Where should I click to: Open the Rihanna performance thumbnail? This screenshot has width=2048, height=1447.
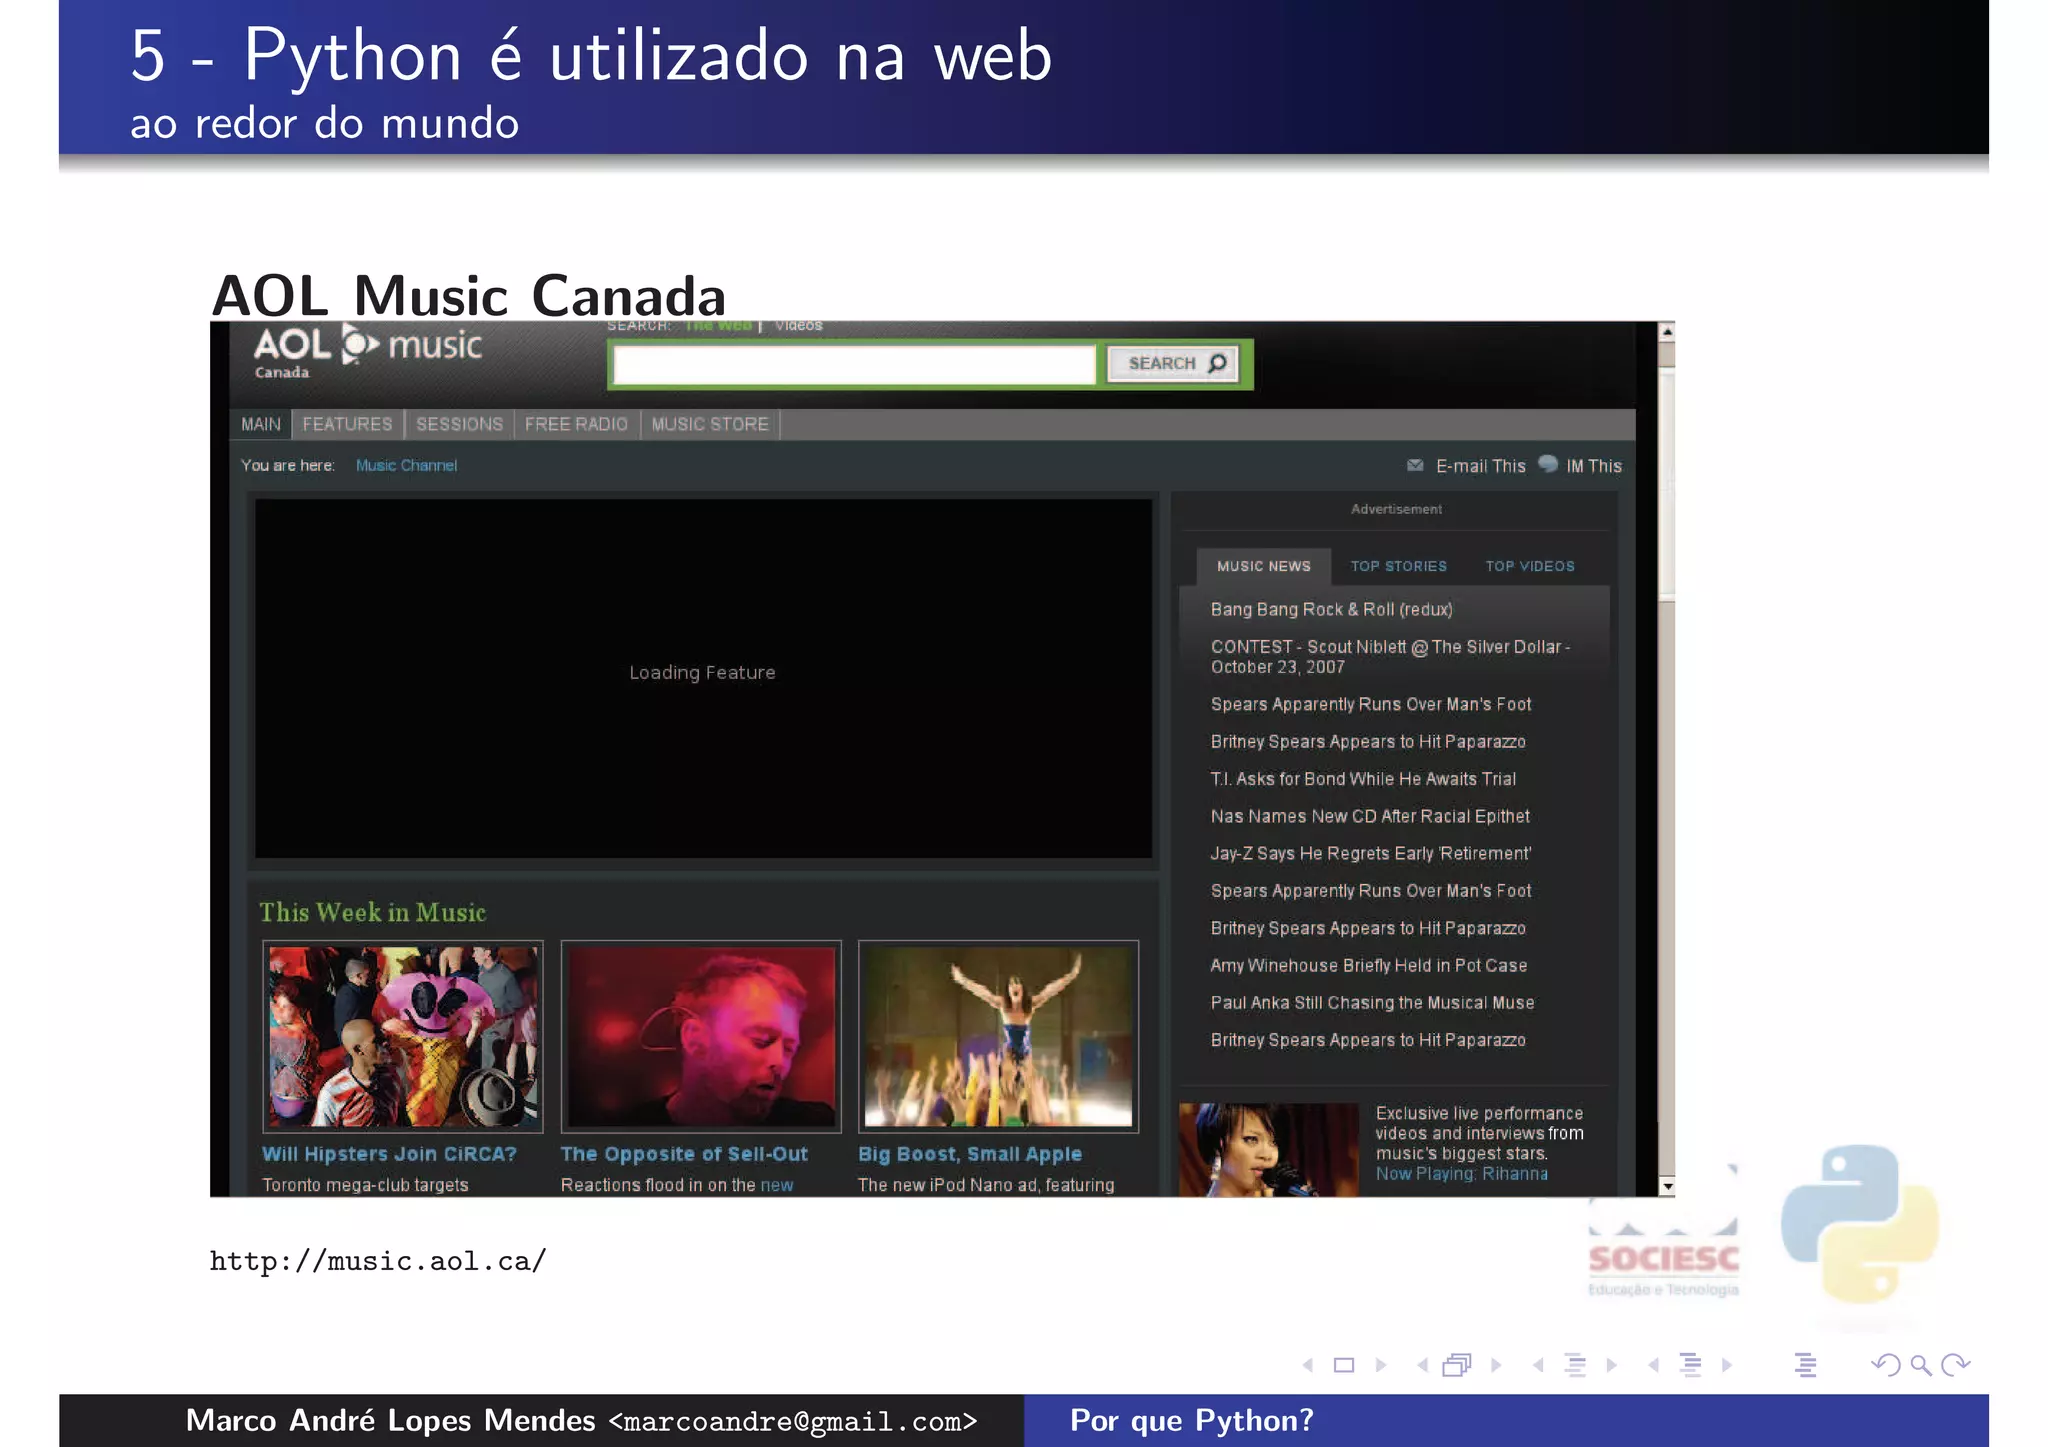[x=1269, y=1149]
